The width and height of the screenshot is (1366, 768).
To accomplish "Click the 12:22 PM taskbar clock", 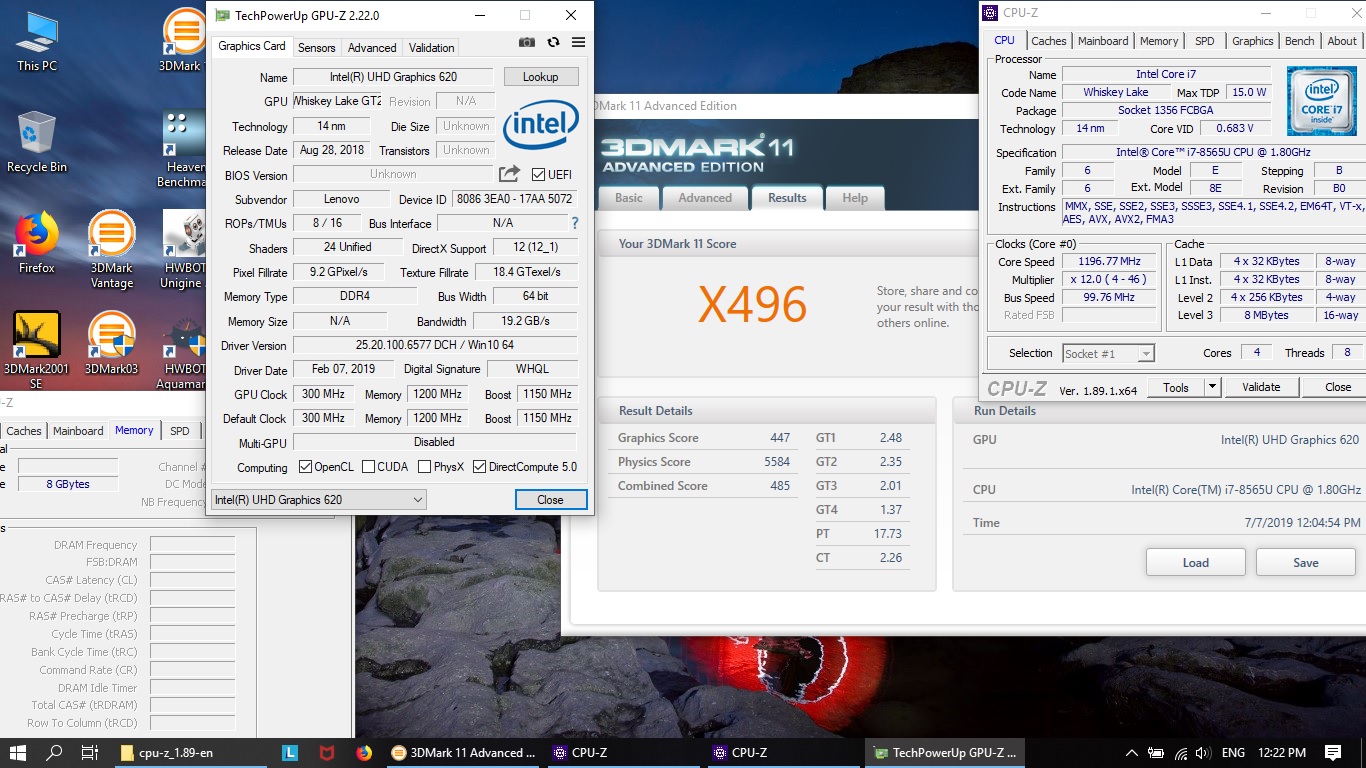I will (x=1282, y=753).
